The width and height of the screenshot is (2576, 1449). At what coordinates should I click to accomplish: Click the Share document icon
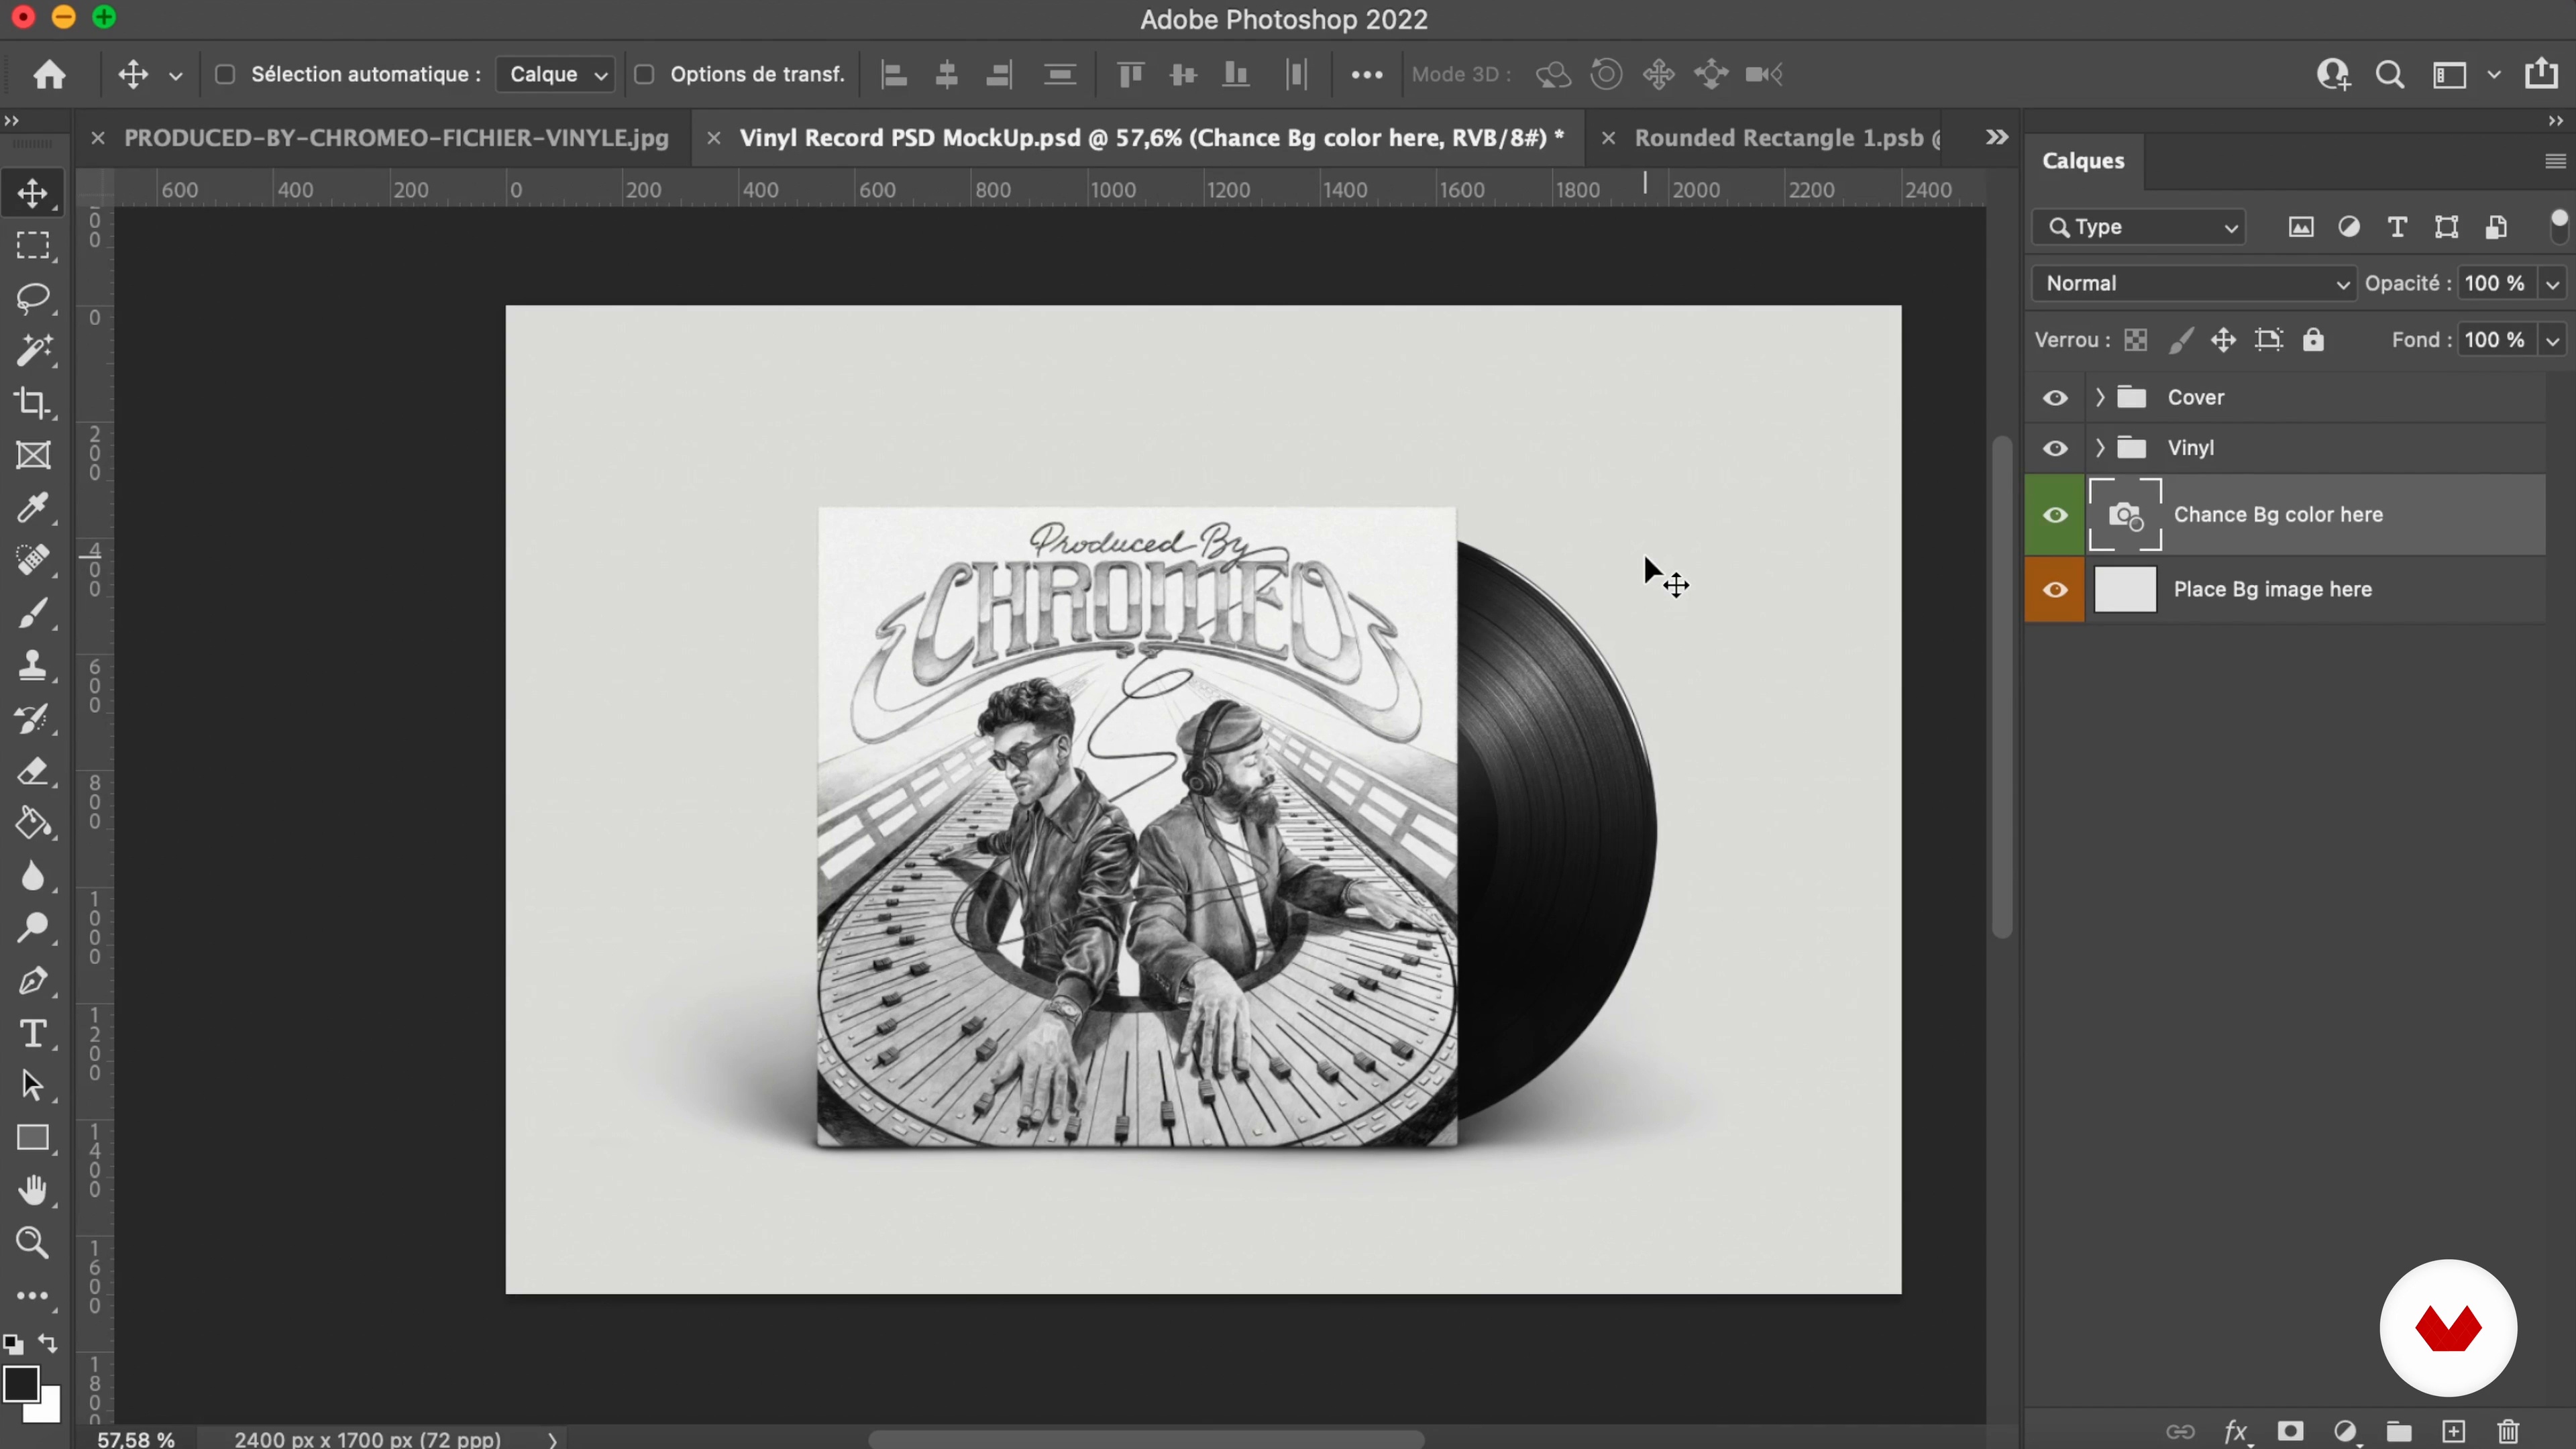(x=2541, y=74)
